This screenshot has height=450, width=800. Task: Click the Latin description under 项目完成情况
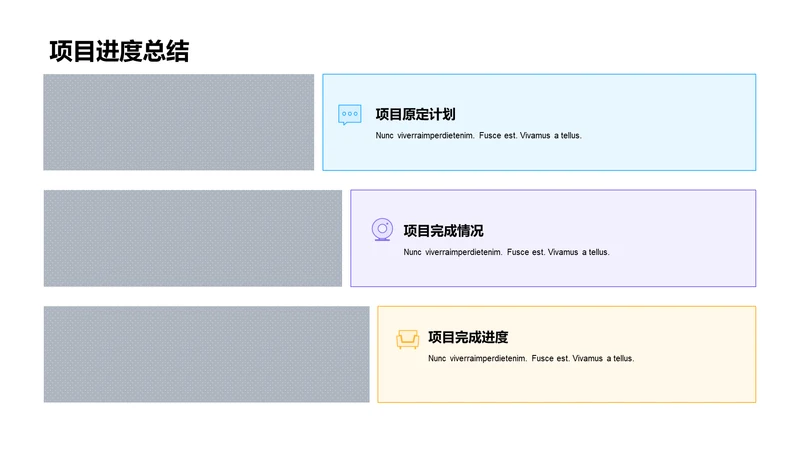(507, 252)
